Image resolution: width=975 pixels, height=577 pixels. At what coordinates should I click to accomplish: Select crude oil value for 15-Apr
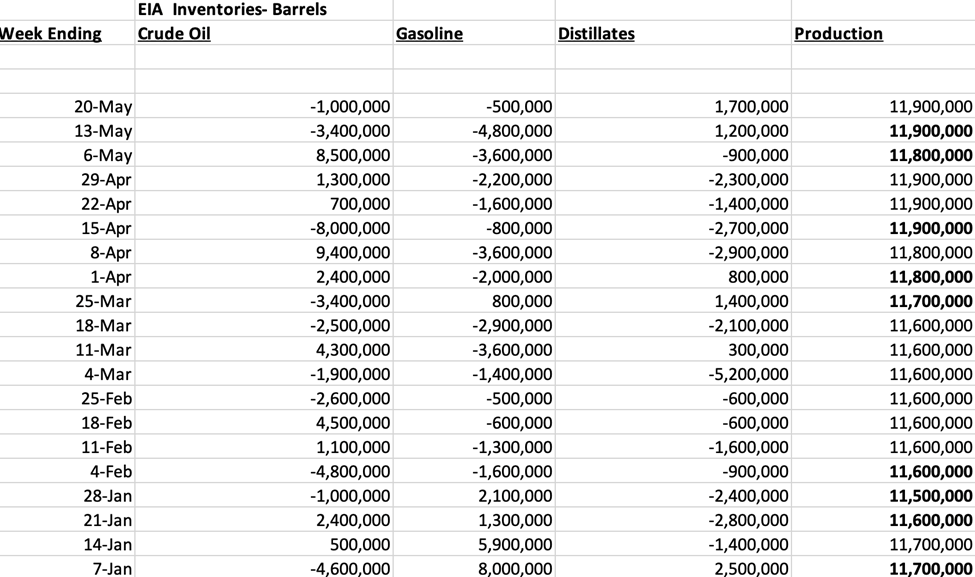click(350, 228)
